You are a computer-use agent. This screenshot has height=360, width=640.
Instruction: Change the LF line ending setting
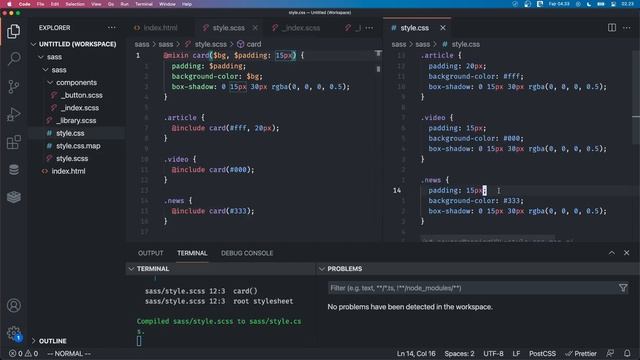click(516, 353)
